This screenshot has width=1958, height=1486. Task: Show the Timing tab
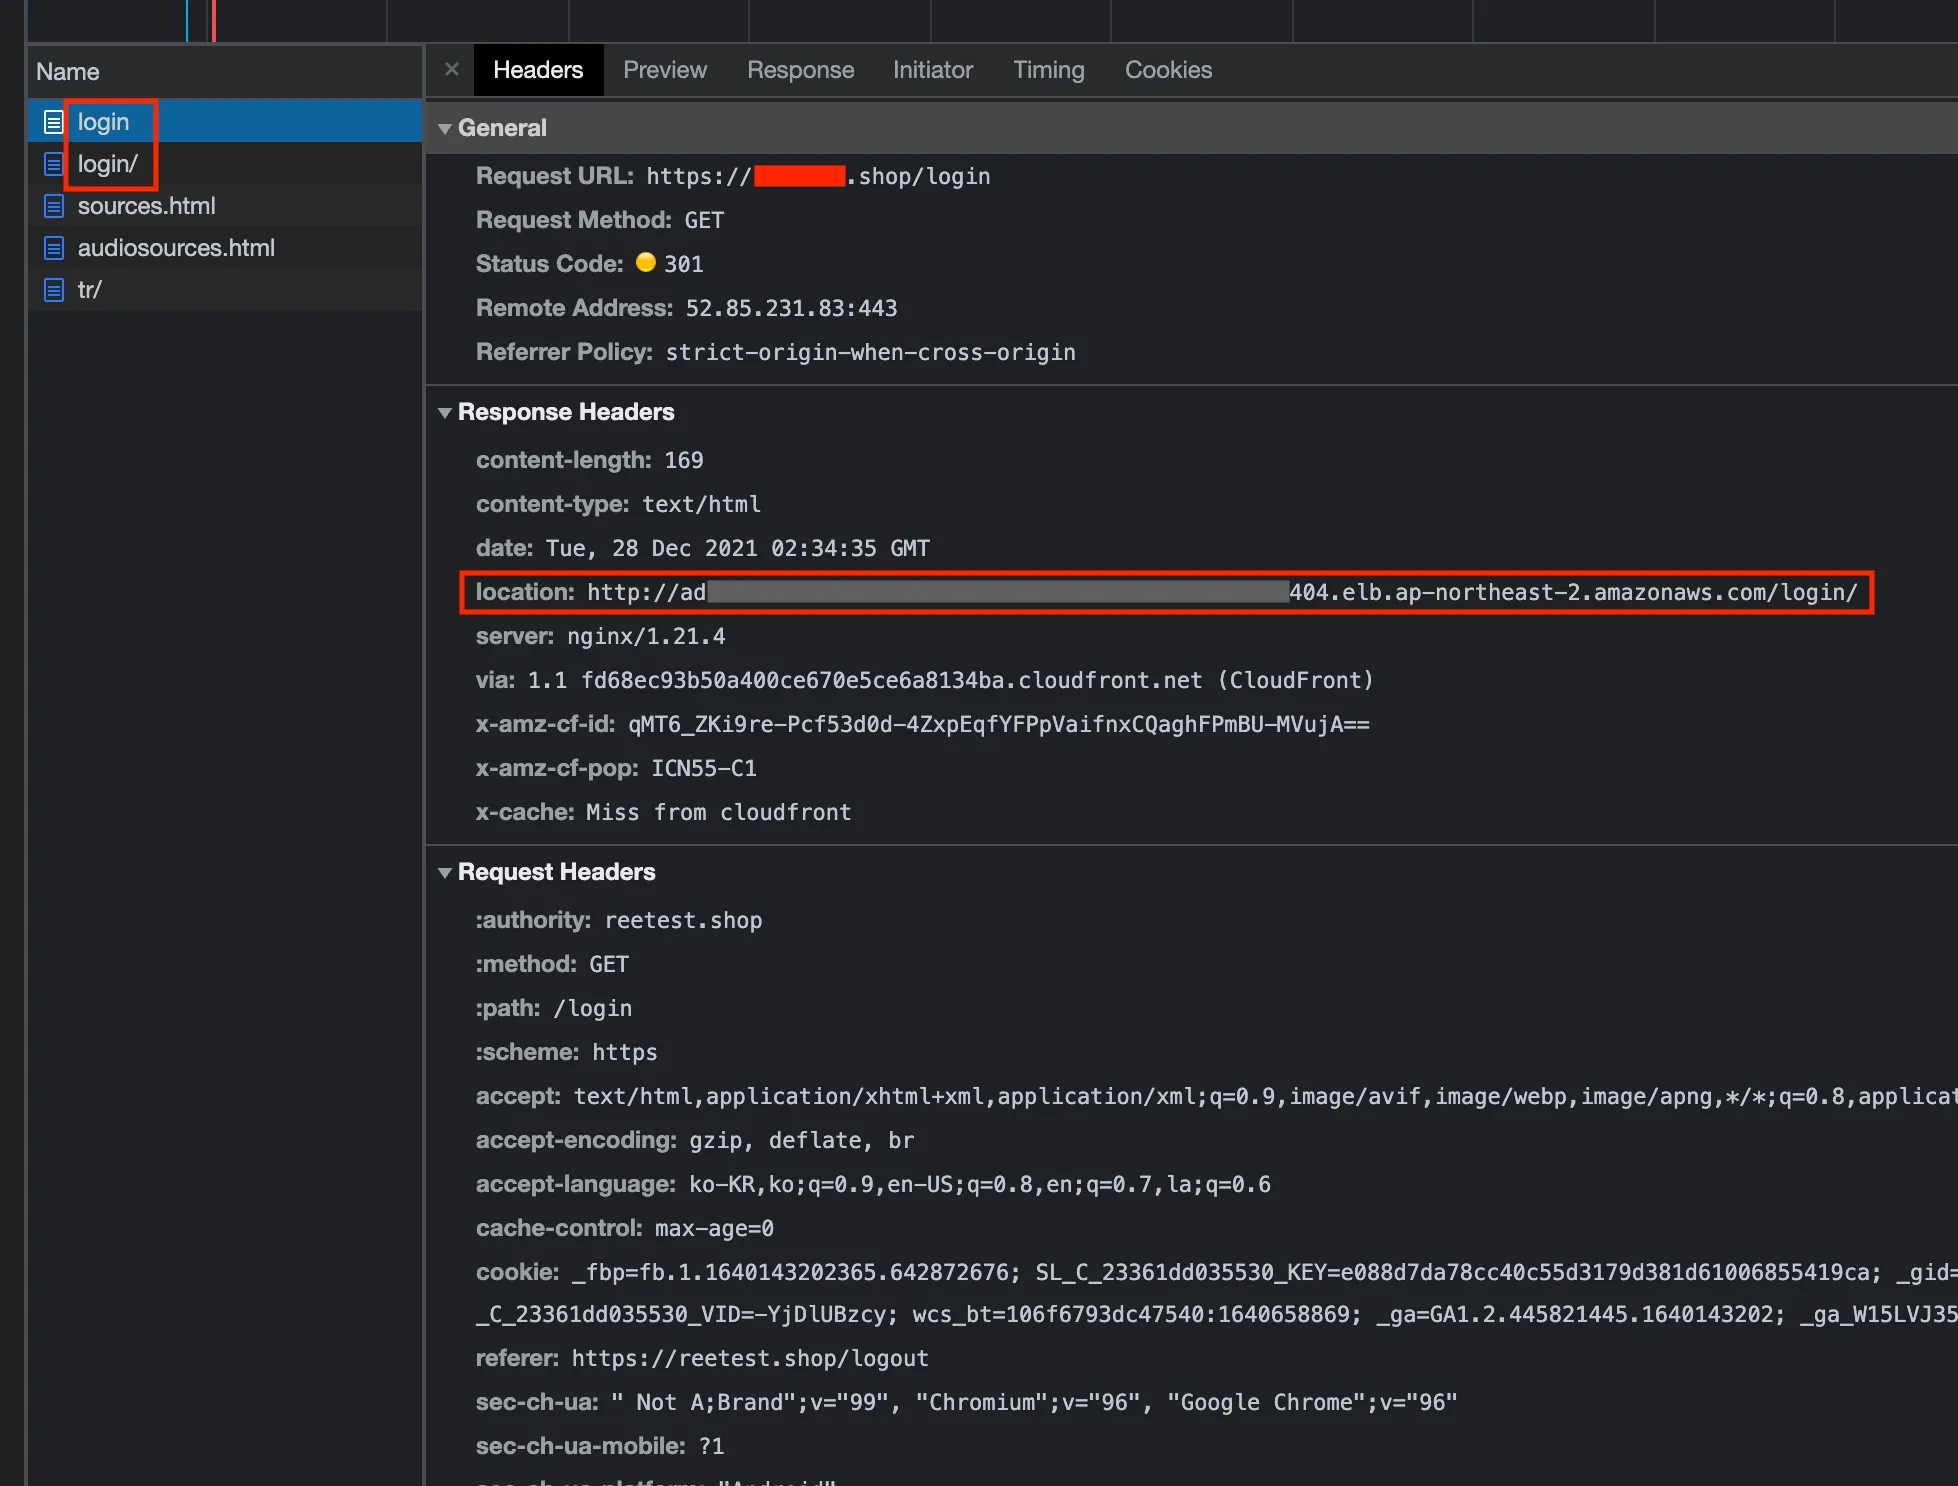(1048, 70)
